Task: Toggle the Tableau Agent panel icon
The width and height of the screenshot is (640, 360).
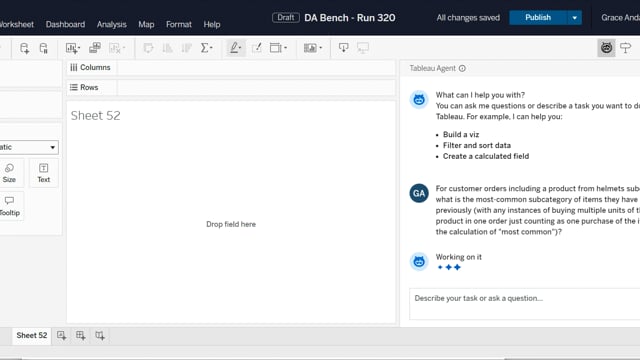Action: 606,48
